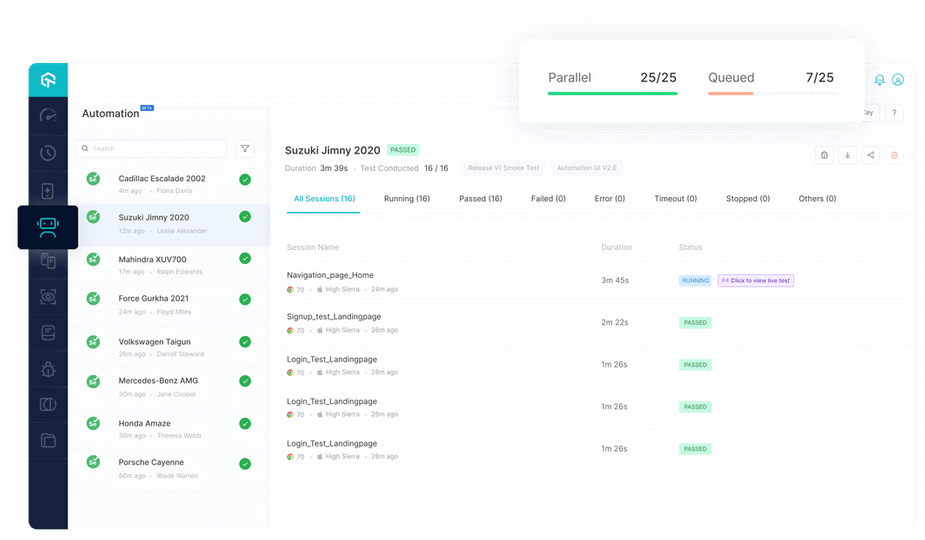Open the Honda Amaze build
Viewport: 925px width, 540px height.
(169, 429)
